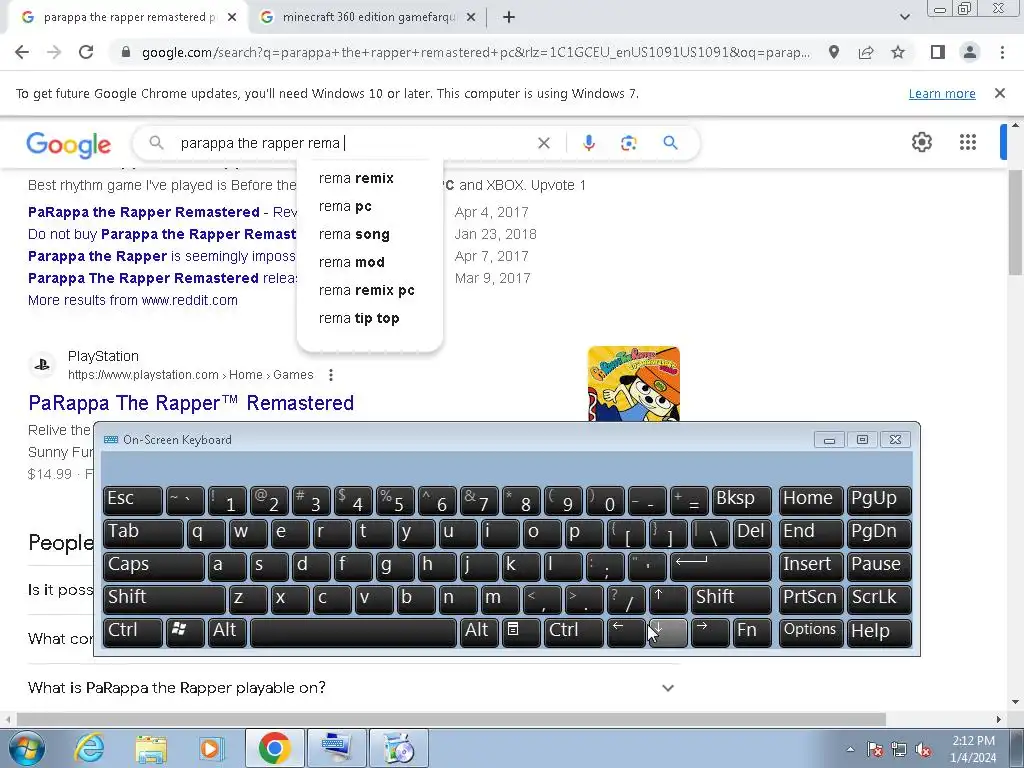Image resolution: width=1024 pixels, height=768 pixels.
Task: Toggle the right Alt key
Action: coord(479,632)
